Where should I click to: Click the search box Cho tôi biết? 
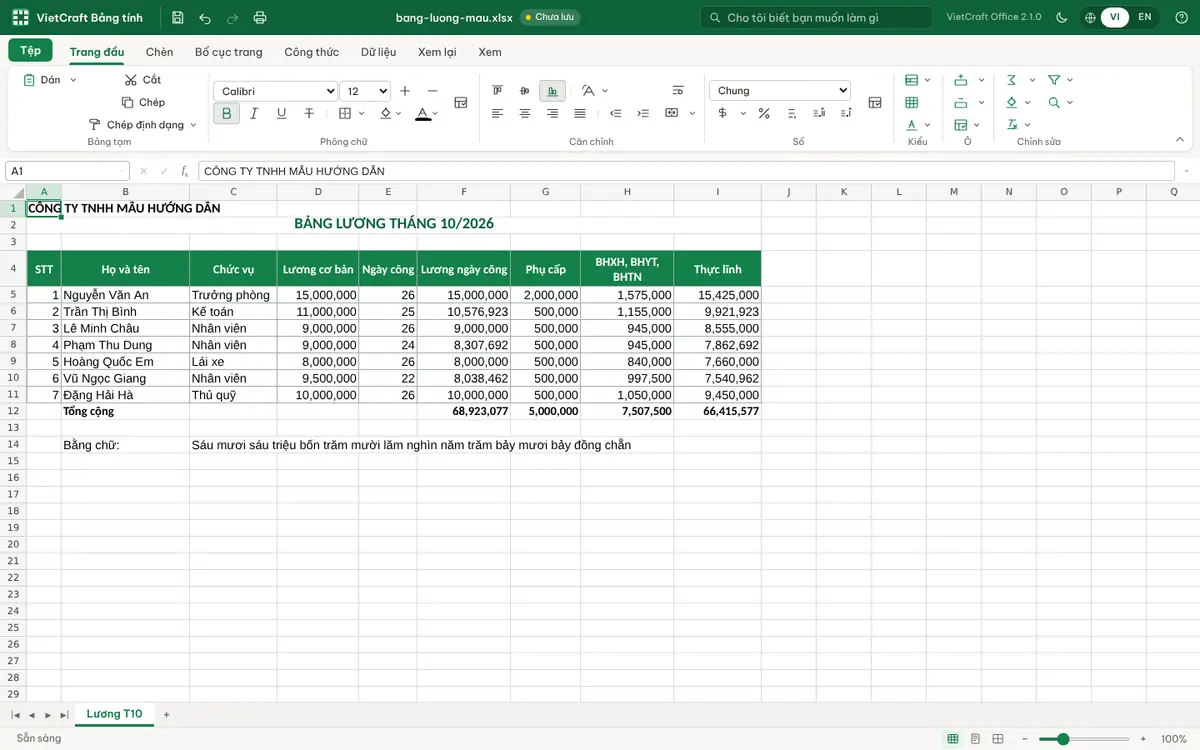pyautogui.click(x=816, y=18)
